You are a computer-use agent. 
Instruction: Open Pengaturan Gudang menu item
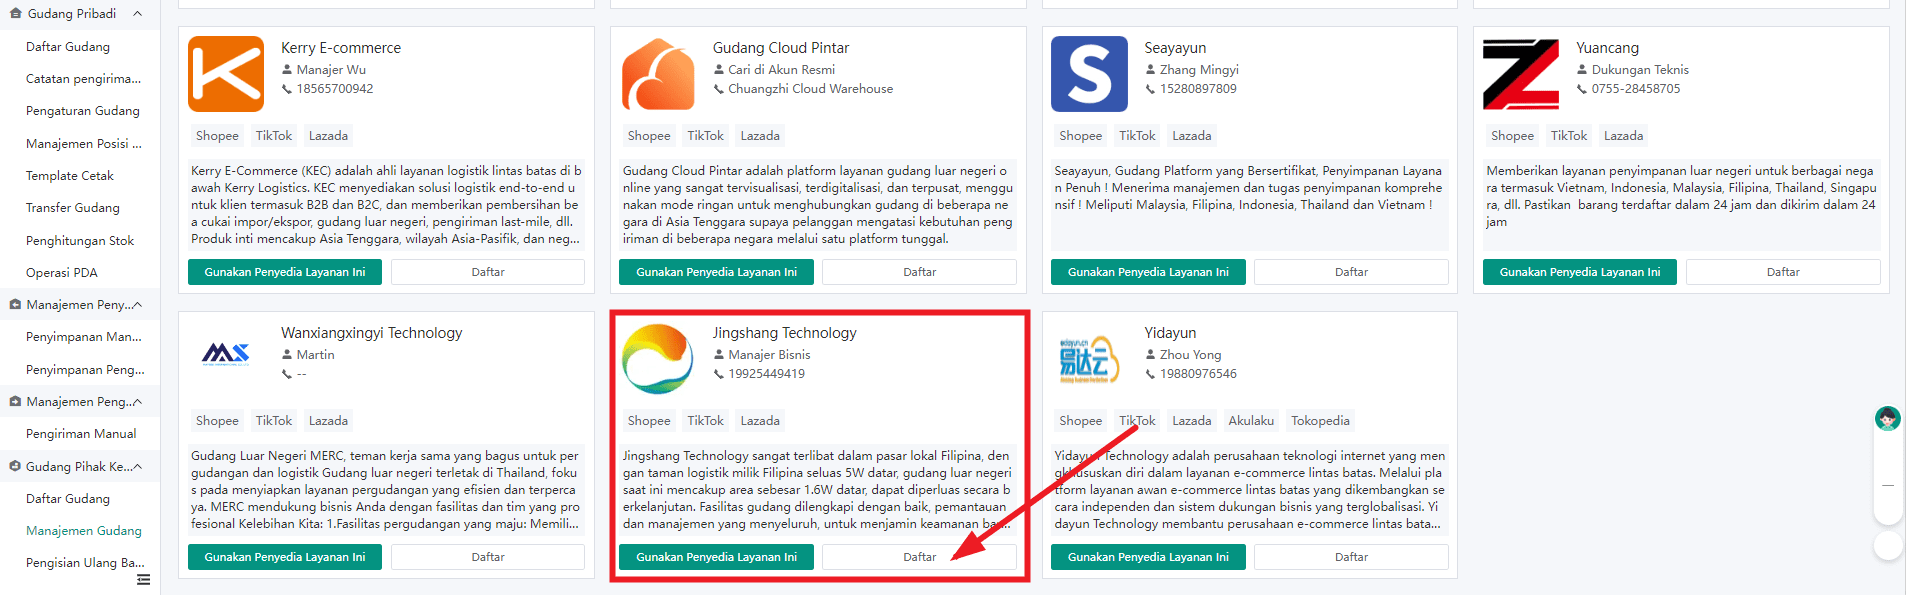83,111
